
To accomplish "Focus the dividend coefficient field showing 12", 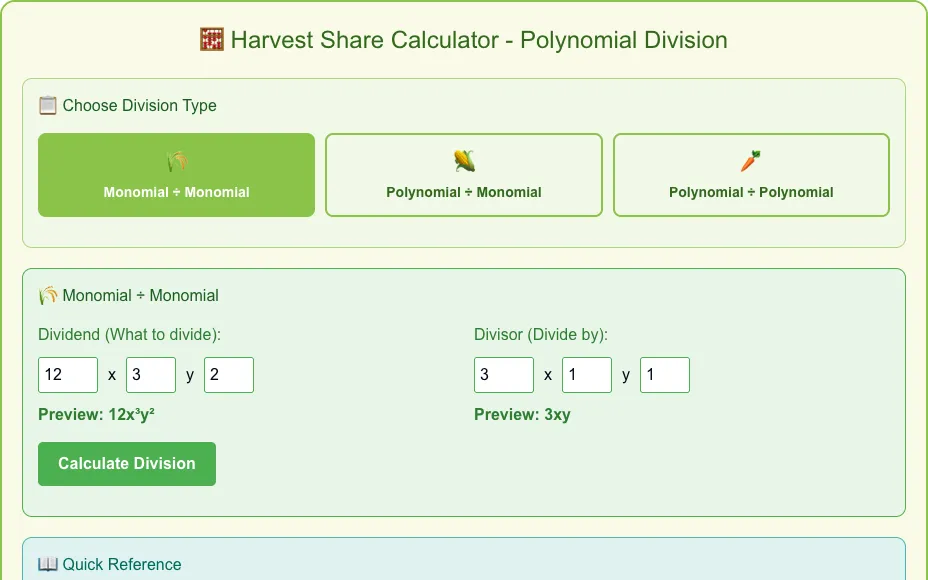I will [68, 375].
